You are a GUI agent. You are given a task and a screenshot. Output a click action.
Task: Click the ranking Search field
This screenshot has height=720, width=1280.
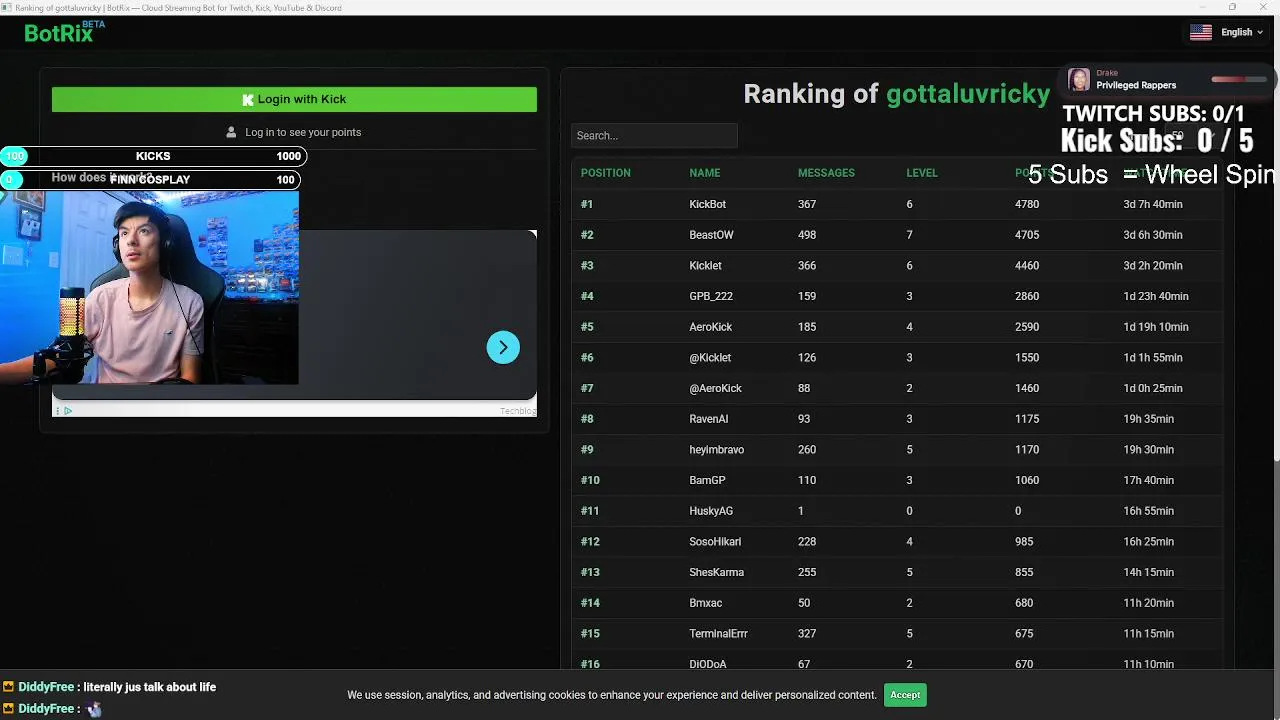click(654, 135)
